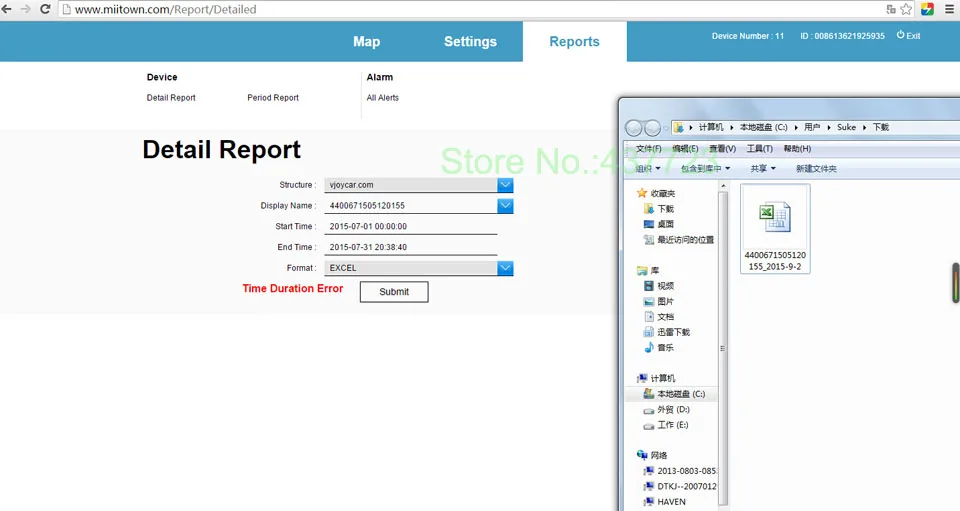Click 本地磁盘 (C:) in the address path
Image resolution: width=960 pixels, height=511 pixels.
coord(763,127)
